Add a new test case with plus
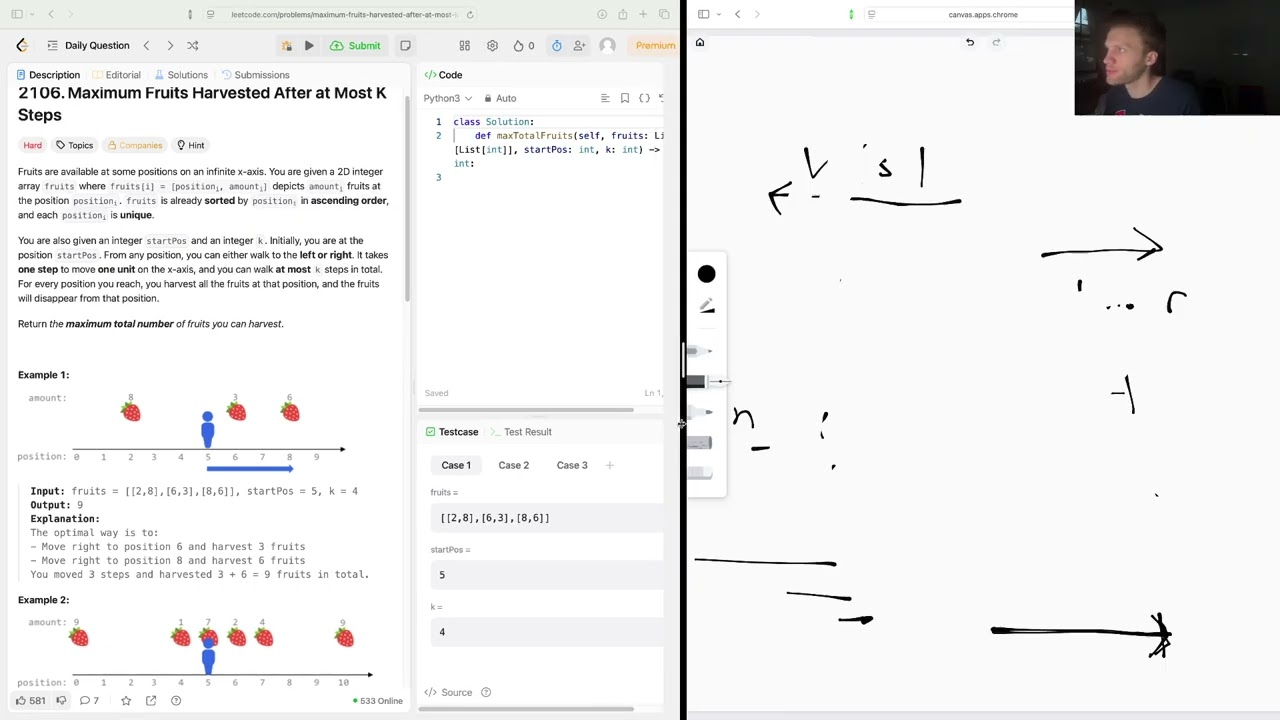The image size is (1280, 720). pos(609,465)
